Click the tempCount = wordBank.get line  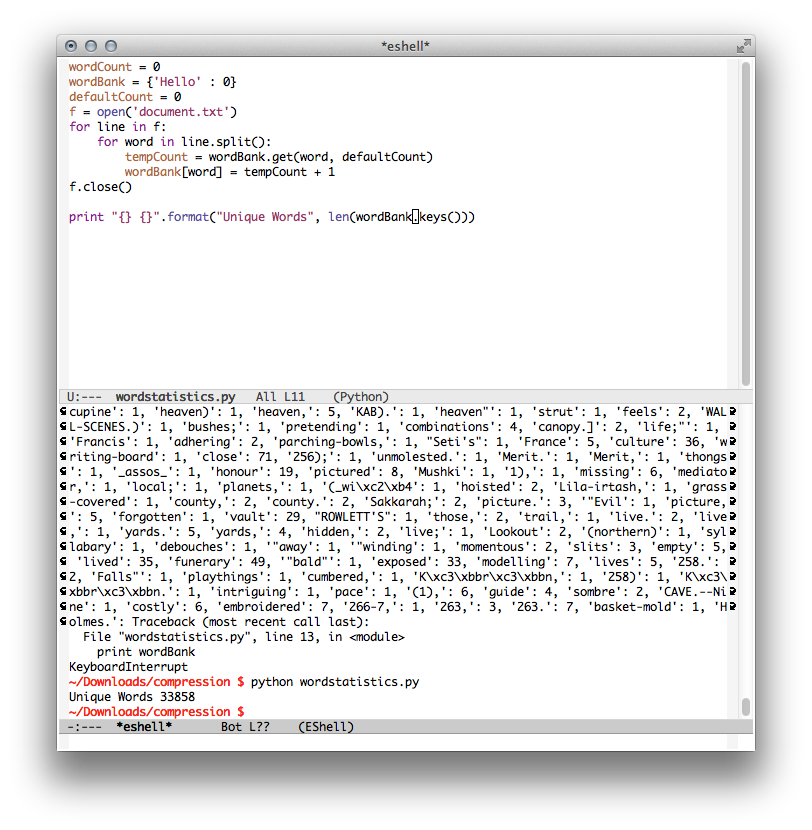coord(278,157)
